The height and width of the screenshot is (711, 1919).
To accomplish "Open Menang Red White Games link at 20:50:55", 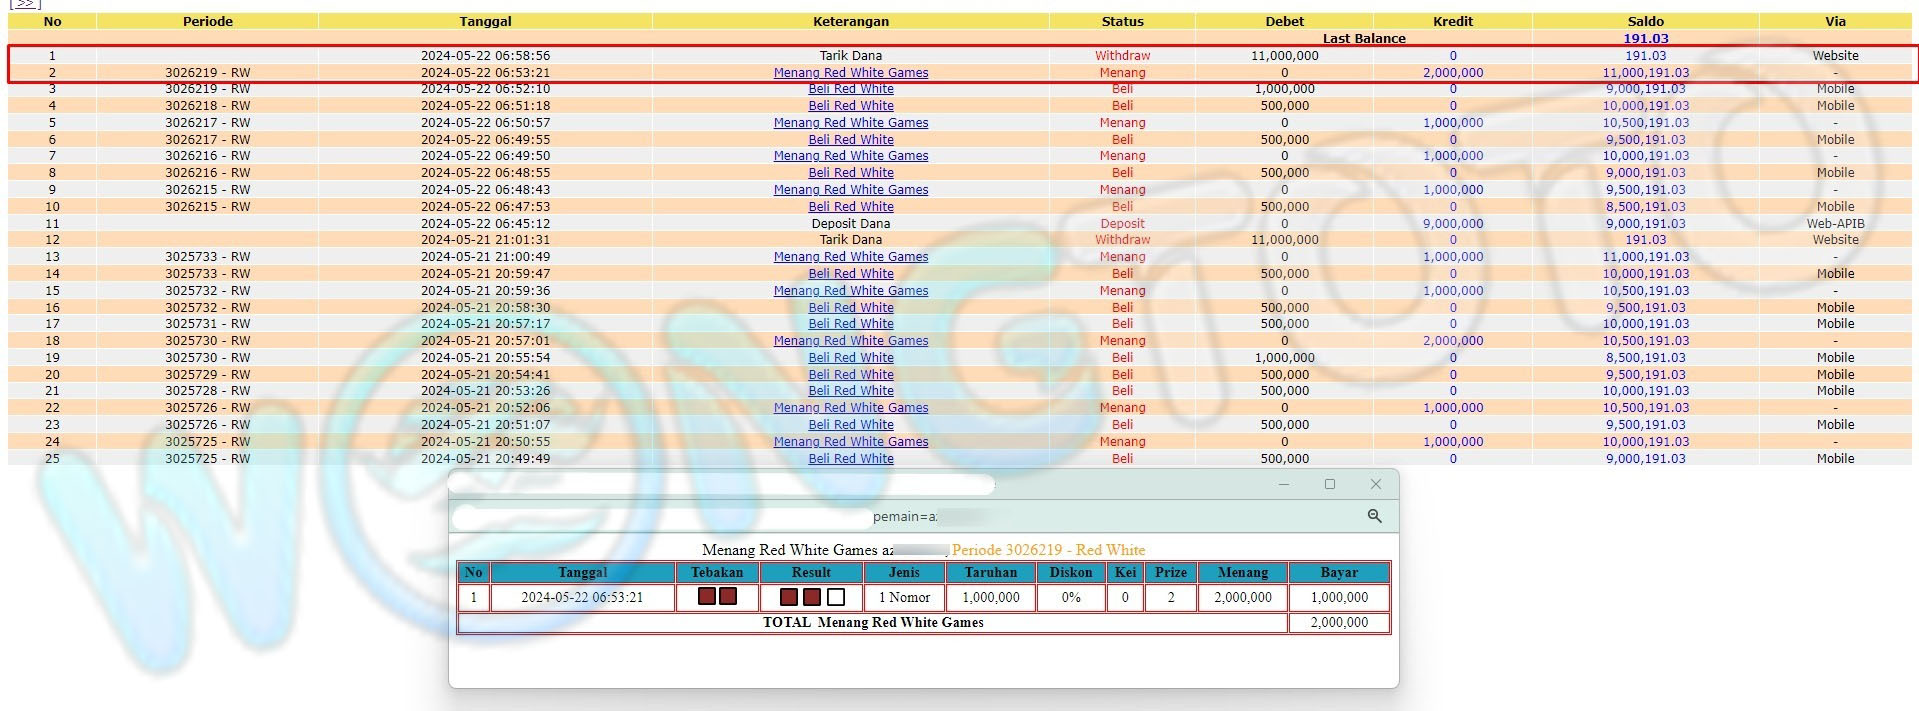I will tap(850, 442).
